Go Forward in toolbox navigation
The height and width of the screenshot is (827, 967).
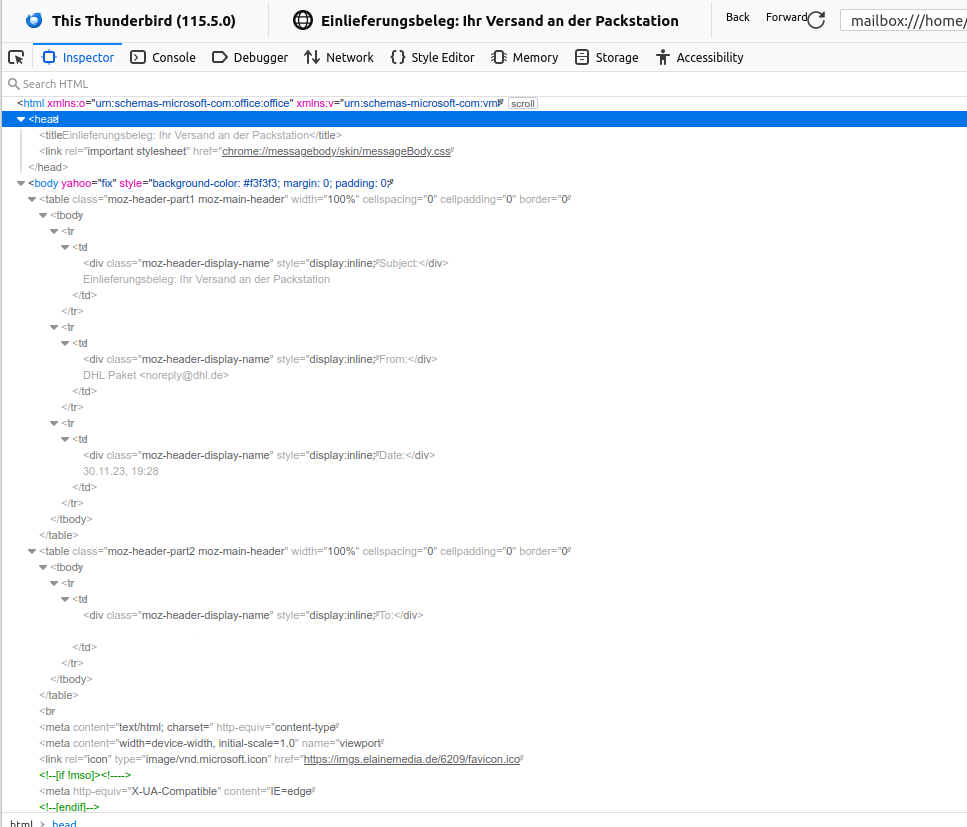click(786, 17)
